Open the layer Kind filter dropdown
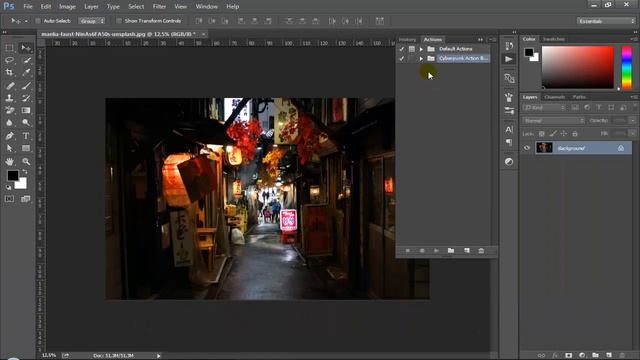This screenshot has width=640, height=360. coord(544,108)
